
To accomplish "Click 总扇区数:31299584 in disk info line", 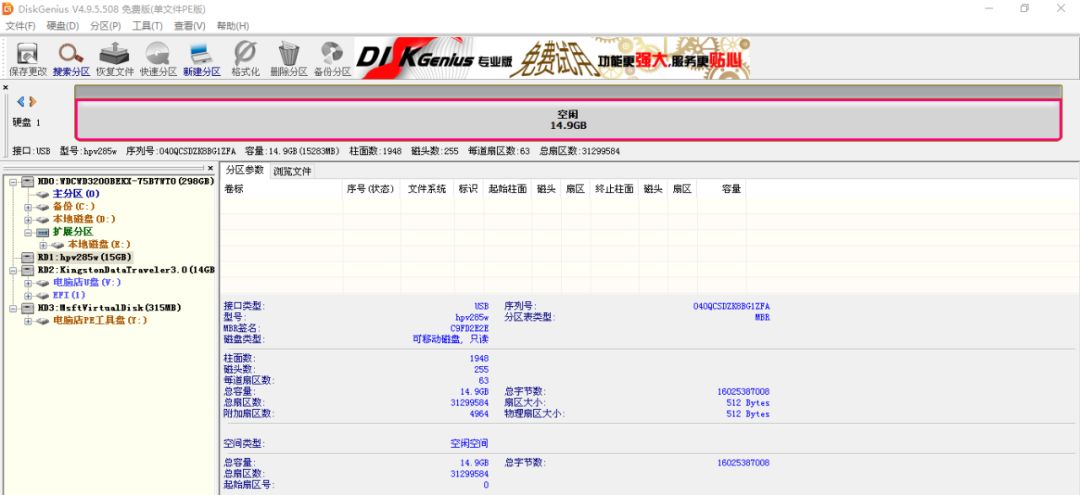I will coord(579,151).
